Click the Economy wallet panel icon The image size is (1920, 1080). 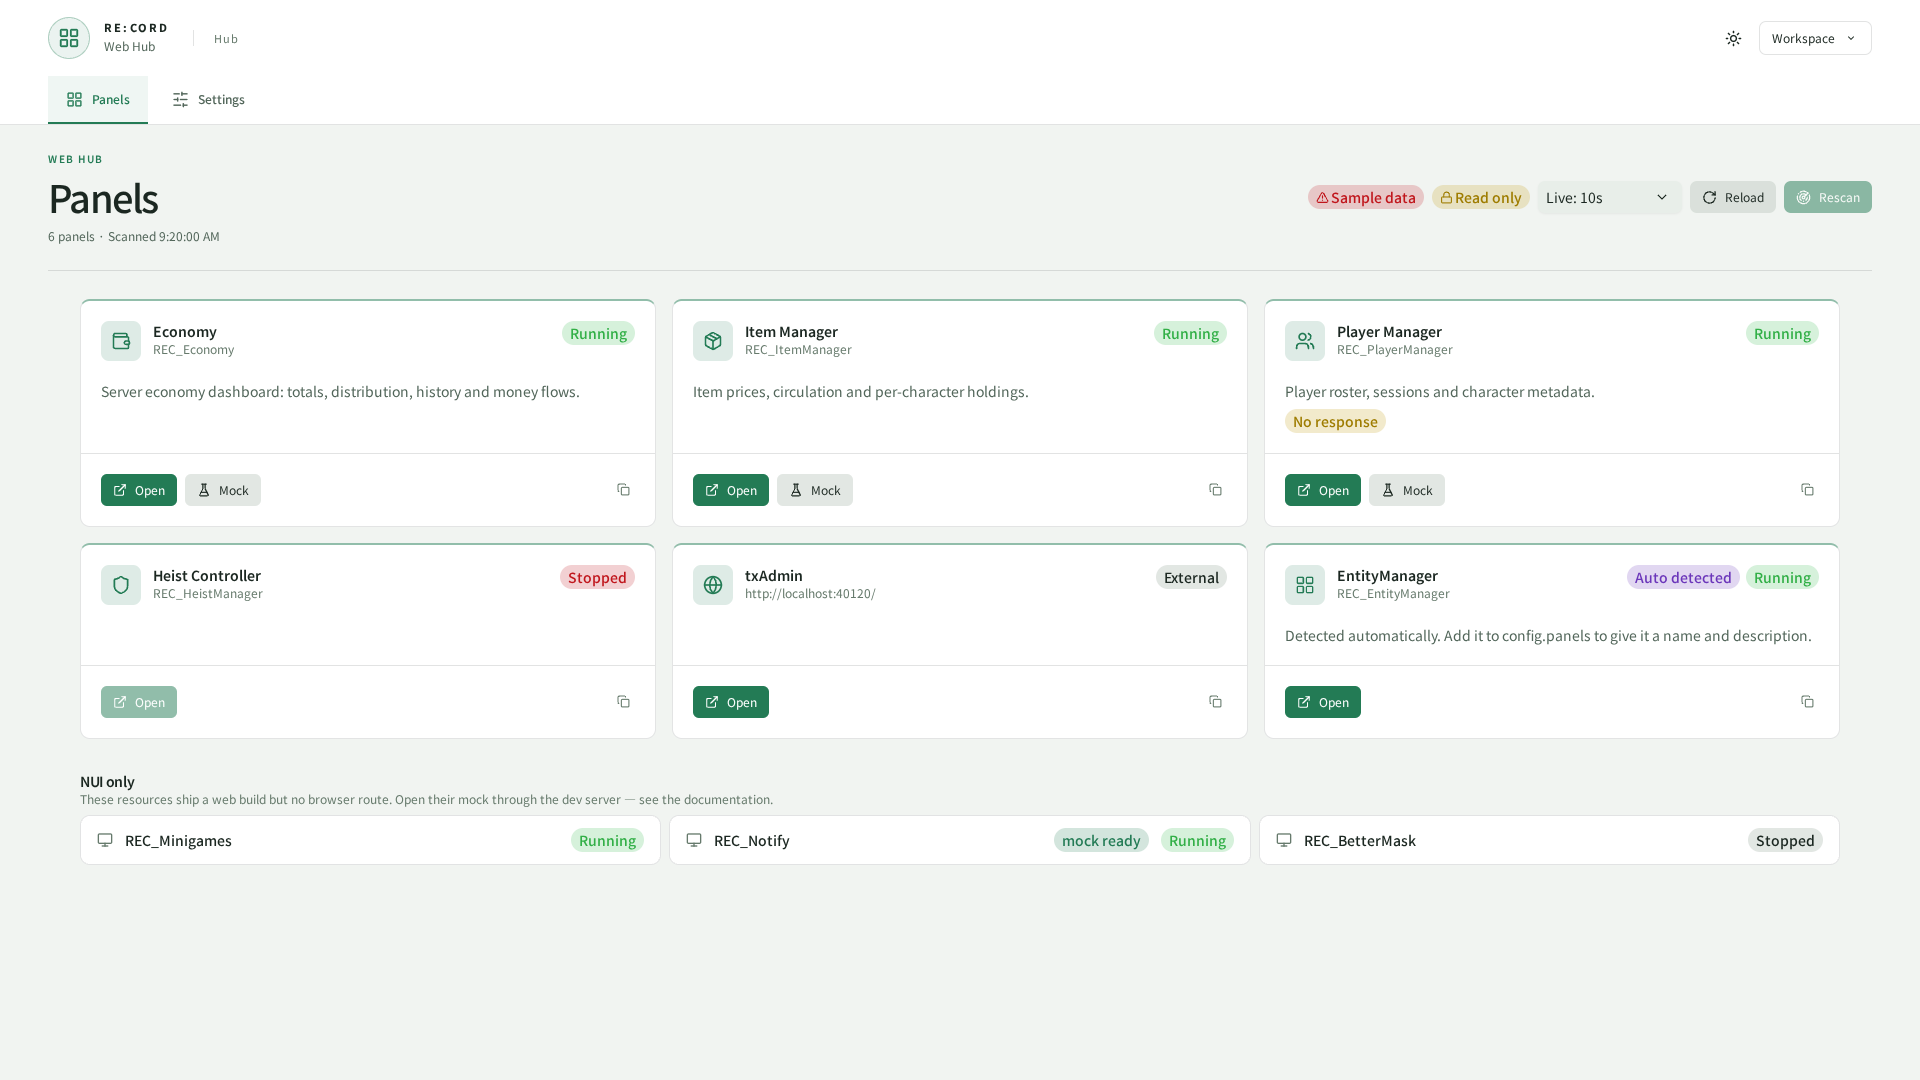click(121, 341)
